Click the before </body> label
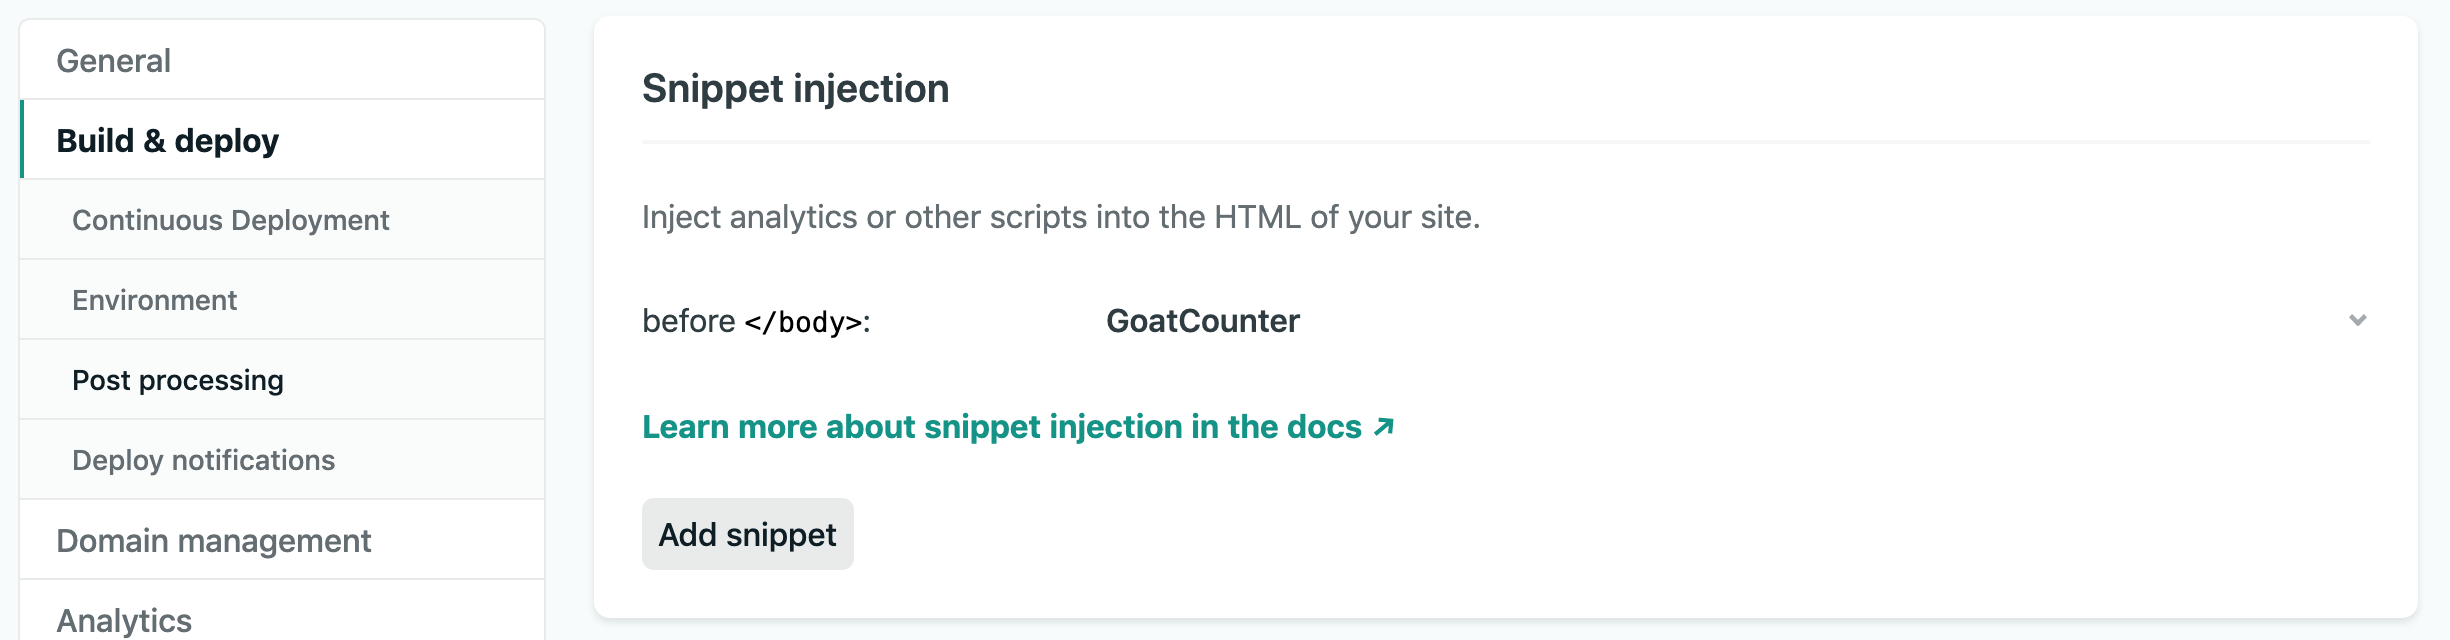This screenshot has width=2450, height=640. point(755,321)
